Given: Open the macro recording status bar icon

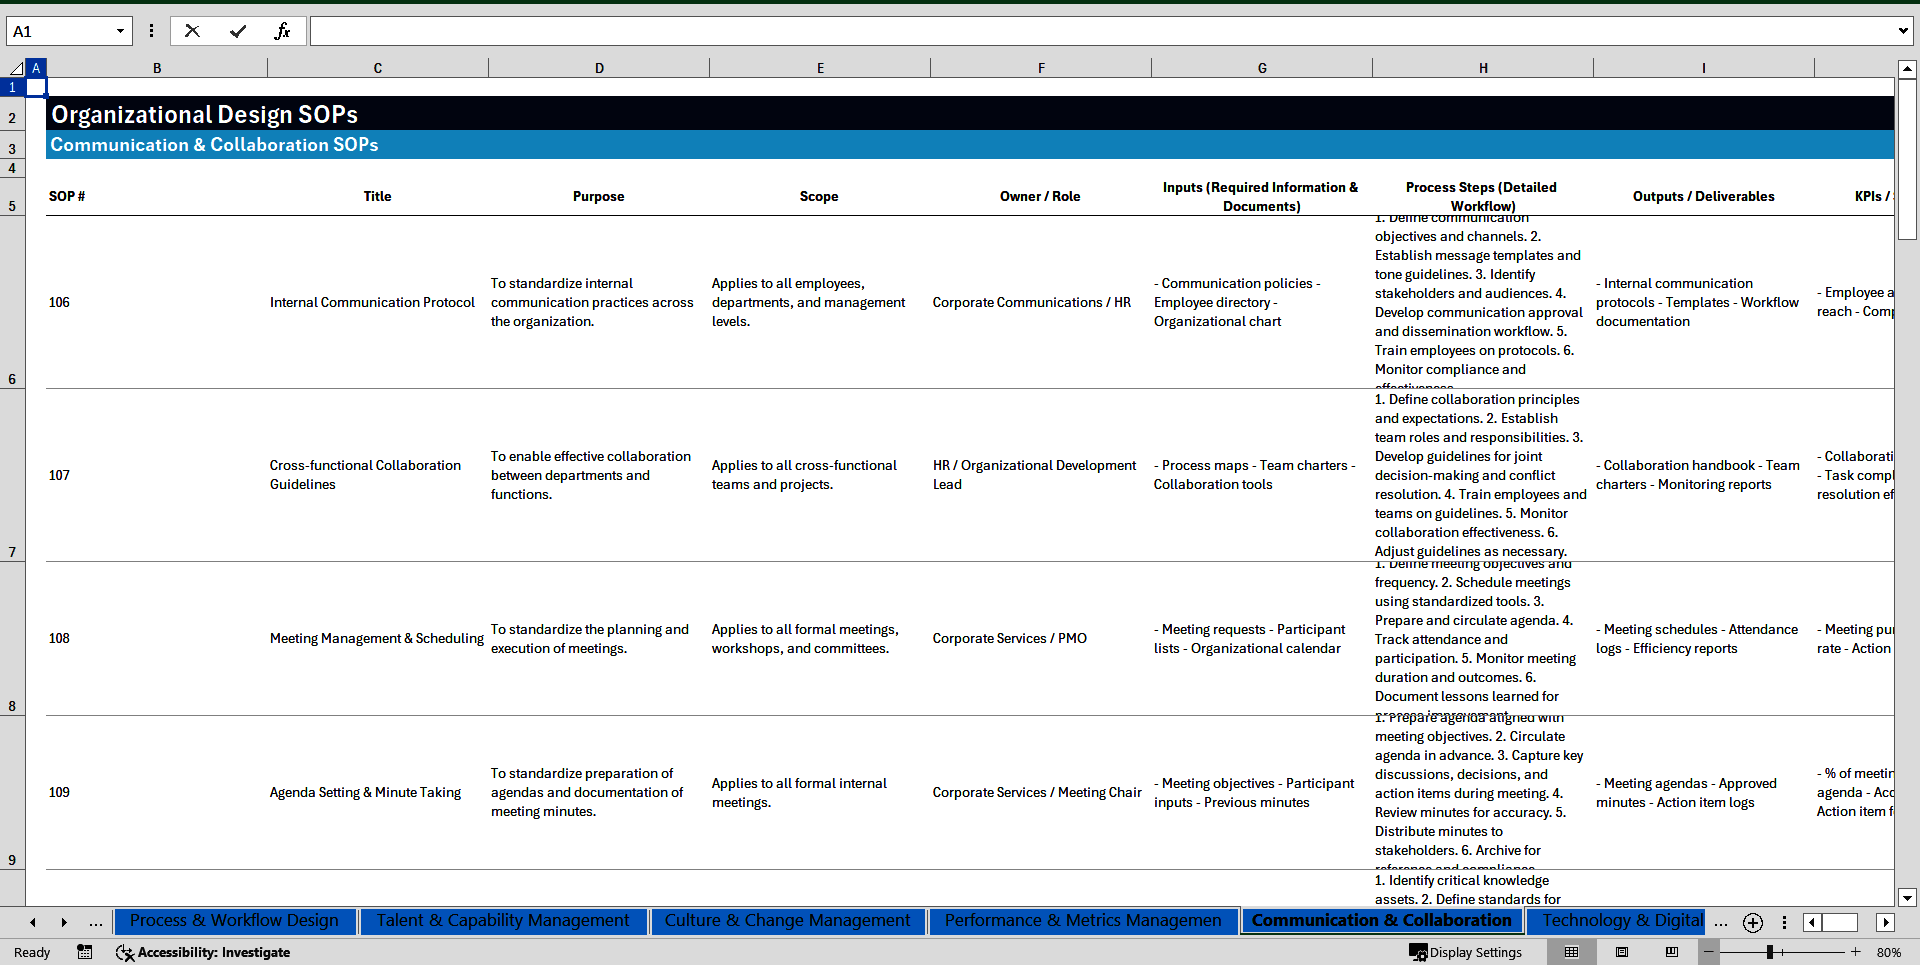Looking at the screenshot, I should coord(85,952).
